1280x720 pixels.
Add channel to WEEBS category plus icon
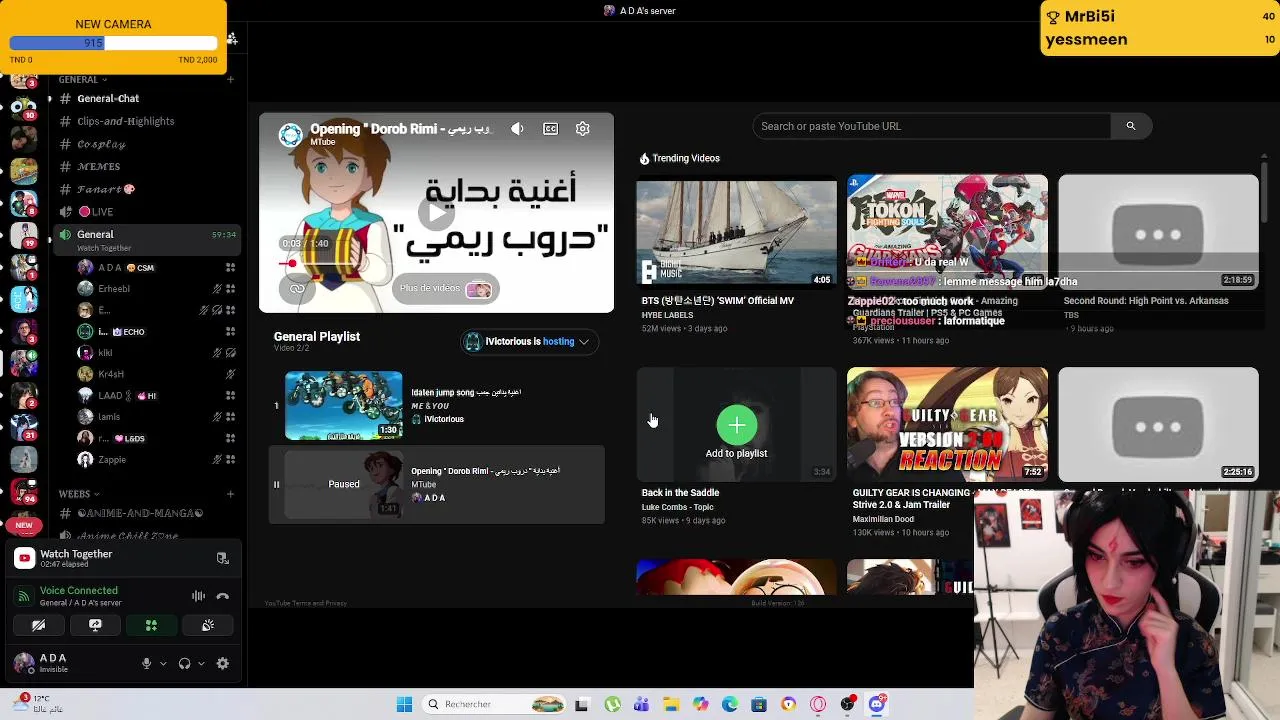coord(231,494)
